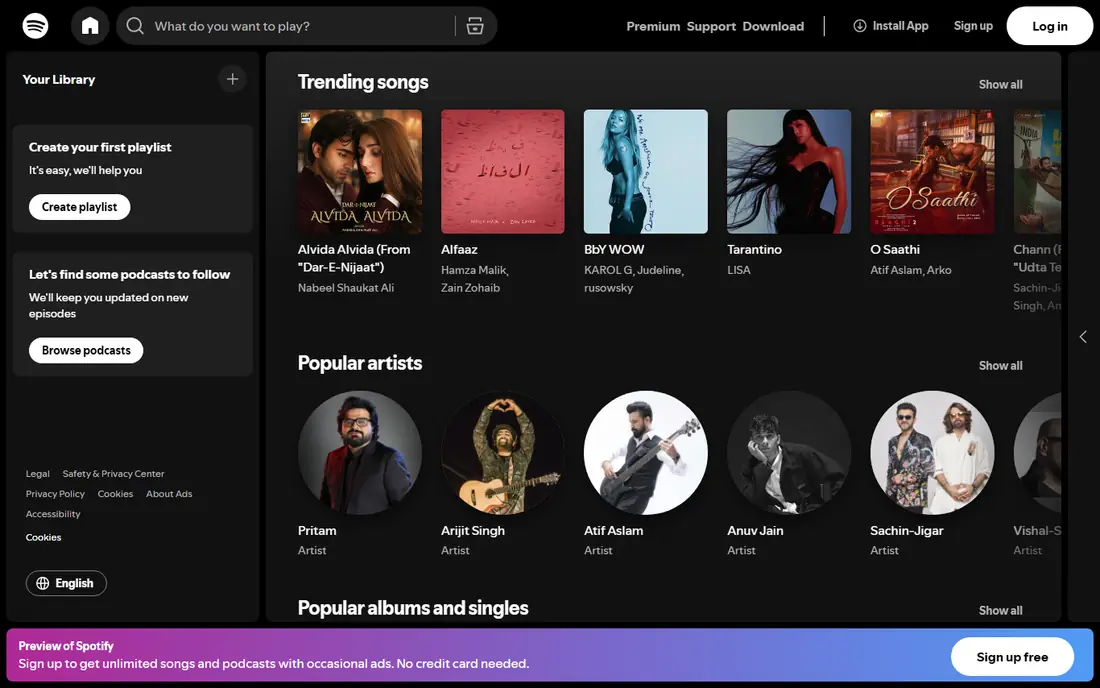The width and height of the screenshot is (1100, 688).
Task: Click the plus icon in Your Library
Action: tap(232, 79)
